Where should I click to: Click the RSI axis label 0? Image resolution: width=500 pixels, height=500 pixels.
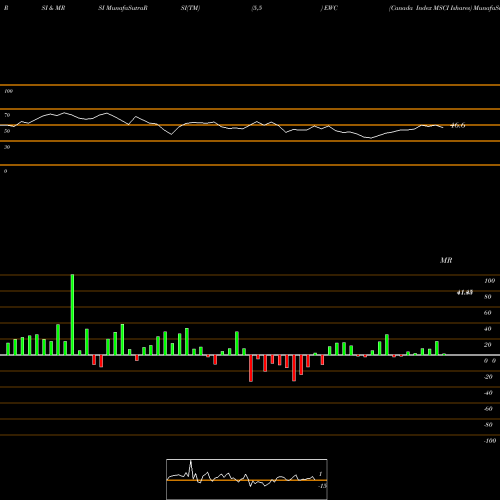click(x=5, y=171)
